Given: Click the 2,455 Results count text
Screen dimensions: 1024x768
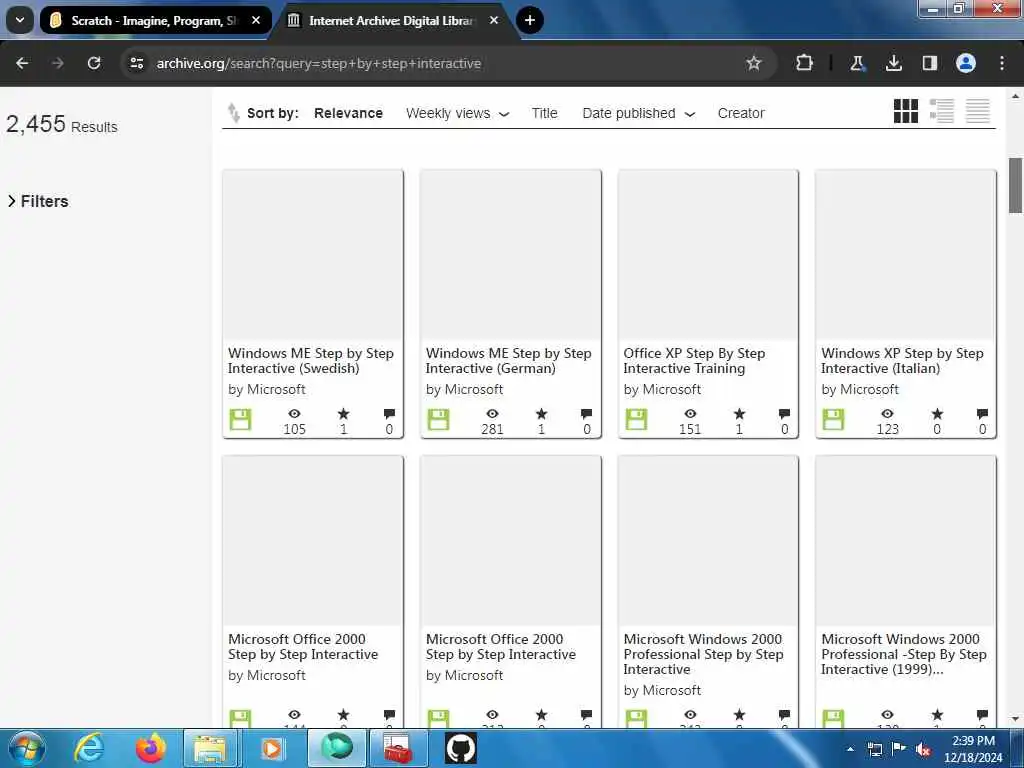Looking at the screenshot, I should tap(62, 124).
